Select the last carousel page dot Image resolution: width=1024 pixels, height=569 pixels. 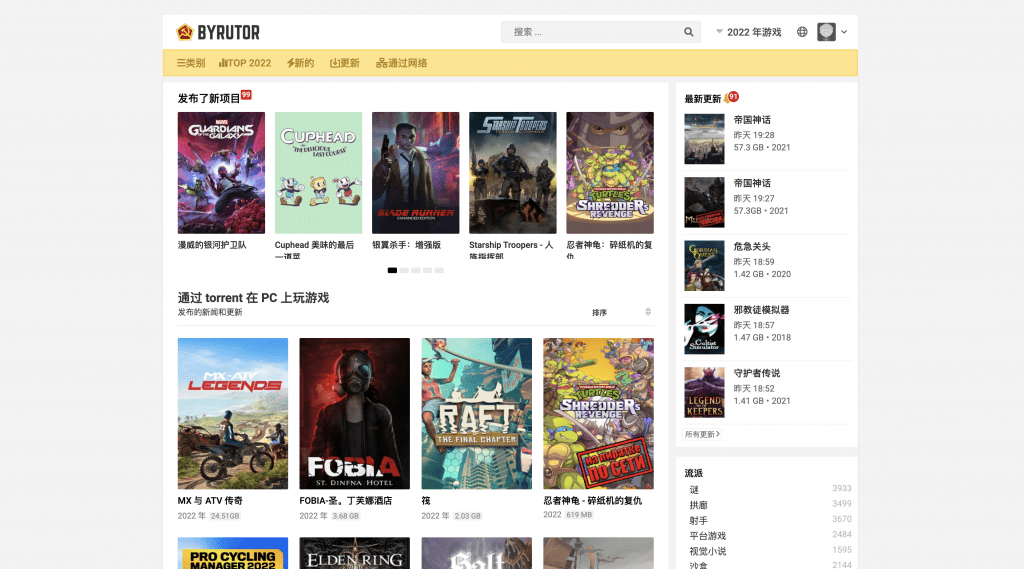[439, 270]
